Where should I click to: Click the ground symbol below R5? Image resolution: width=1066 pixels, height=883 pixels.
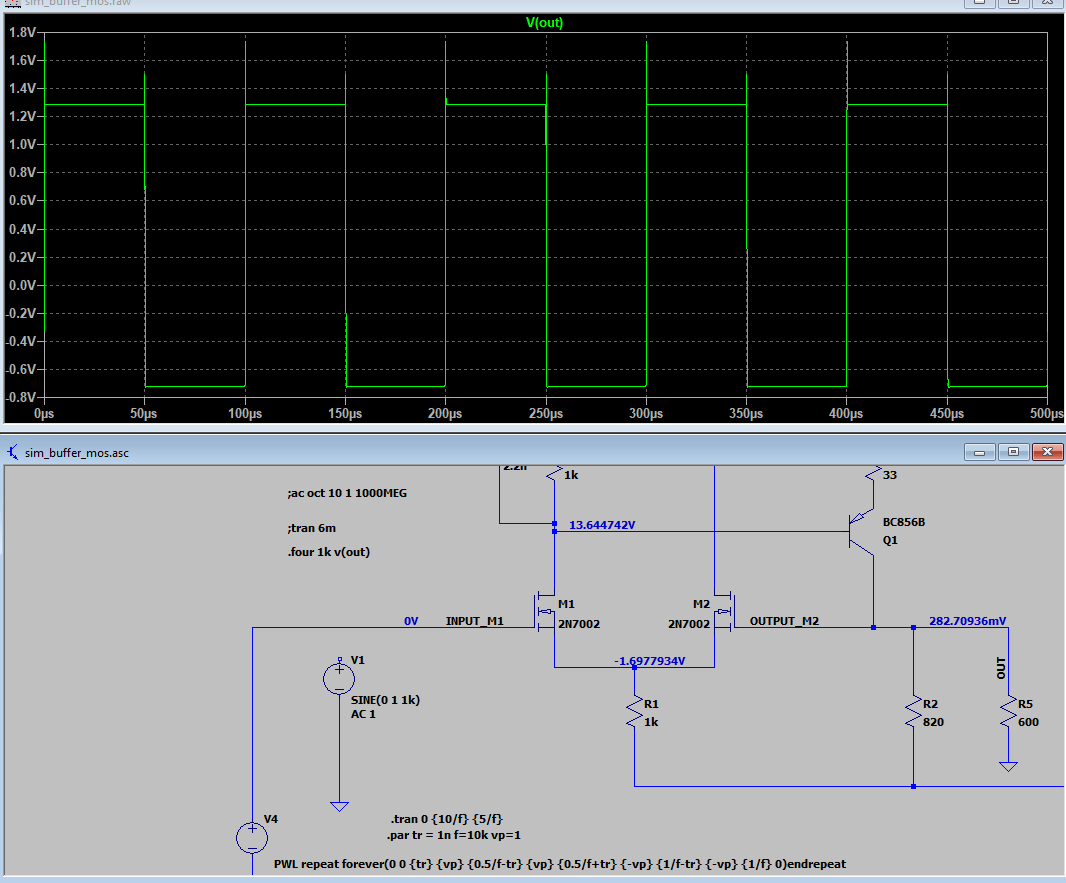(1008, 766)
